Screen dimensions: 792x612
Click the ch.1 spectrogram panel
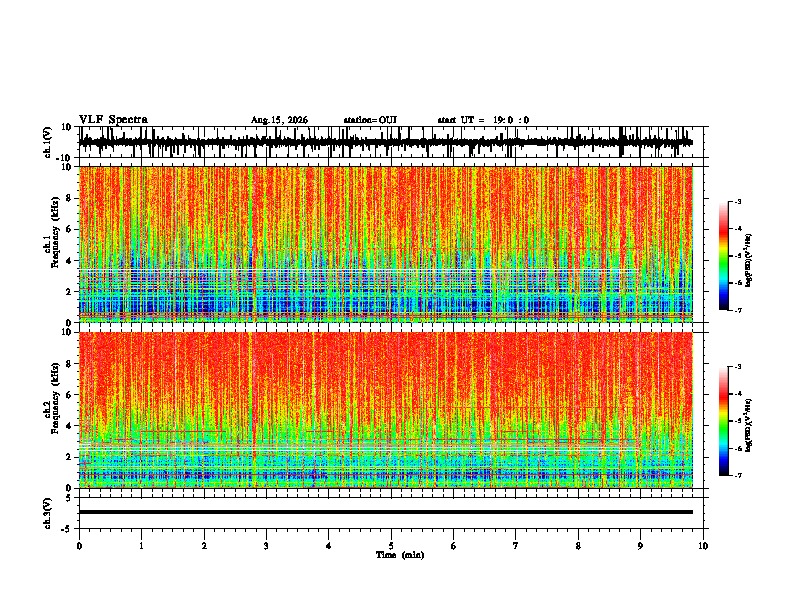[386, 244]
